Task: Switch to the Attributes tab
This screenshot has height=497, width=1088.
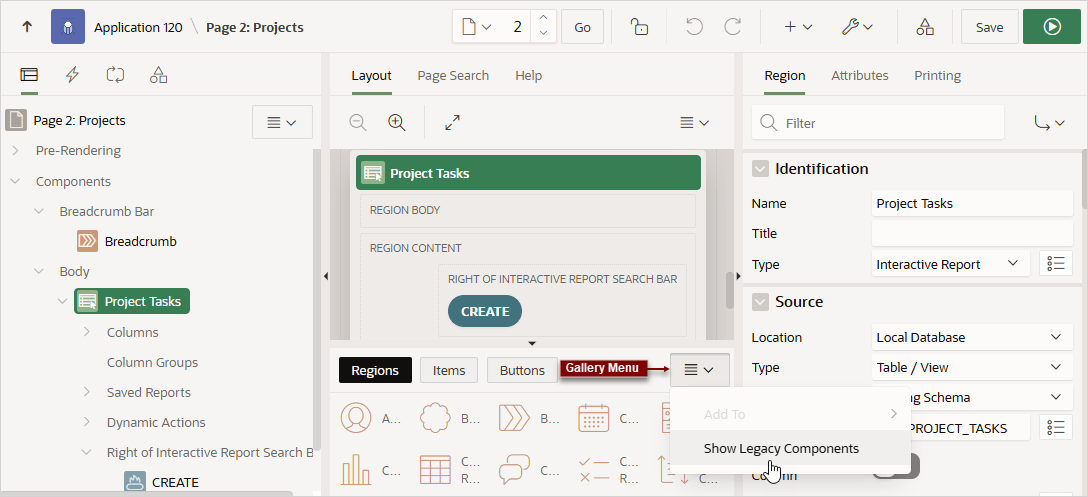Action: [860, 75]
